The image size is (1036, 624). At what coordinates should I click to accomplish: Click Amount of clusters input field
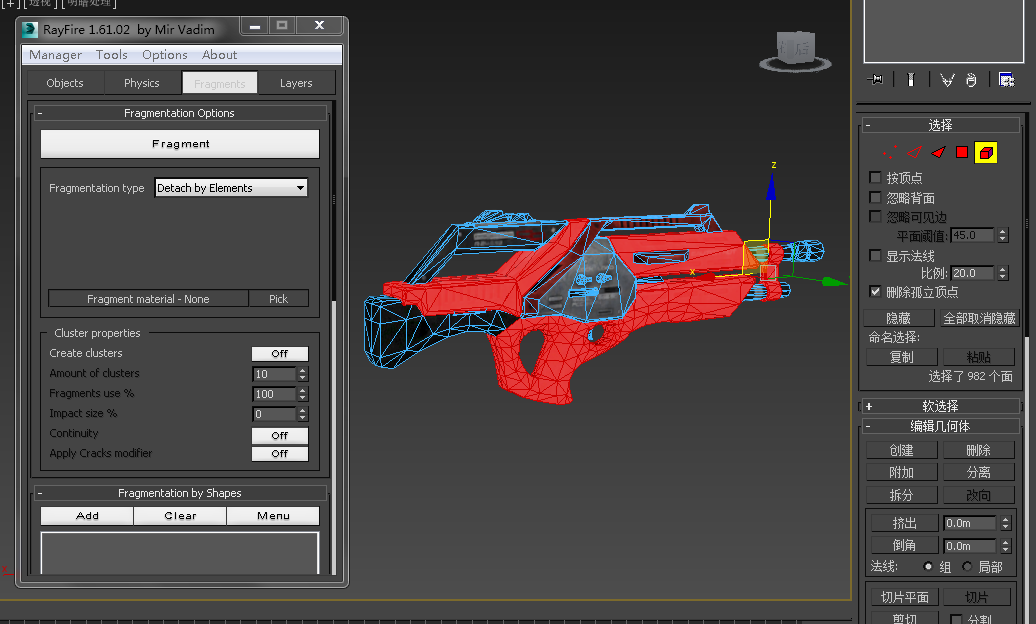[275, 374]
